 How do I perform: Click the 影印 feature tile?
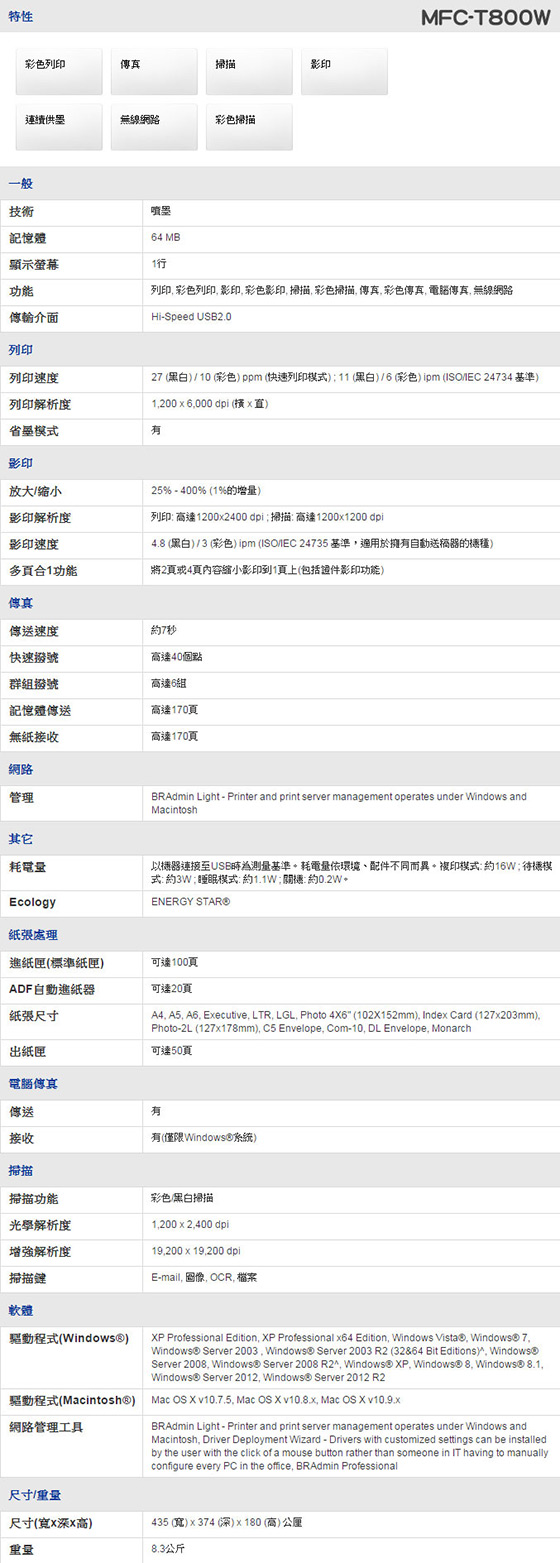344,71
